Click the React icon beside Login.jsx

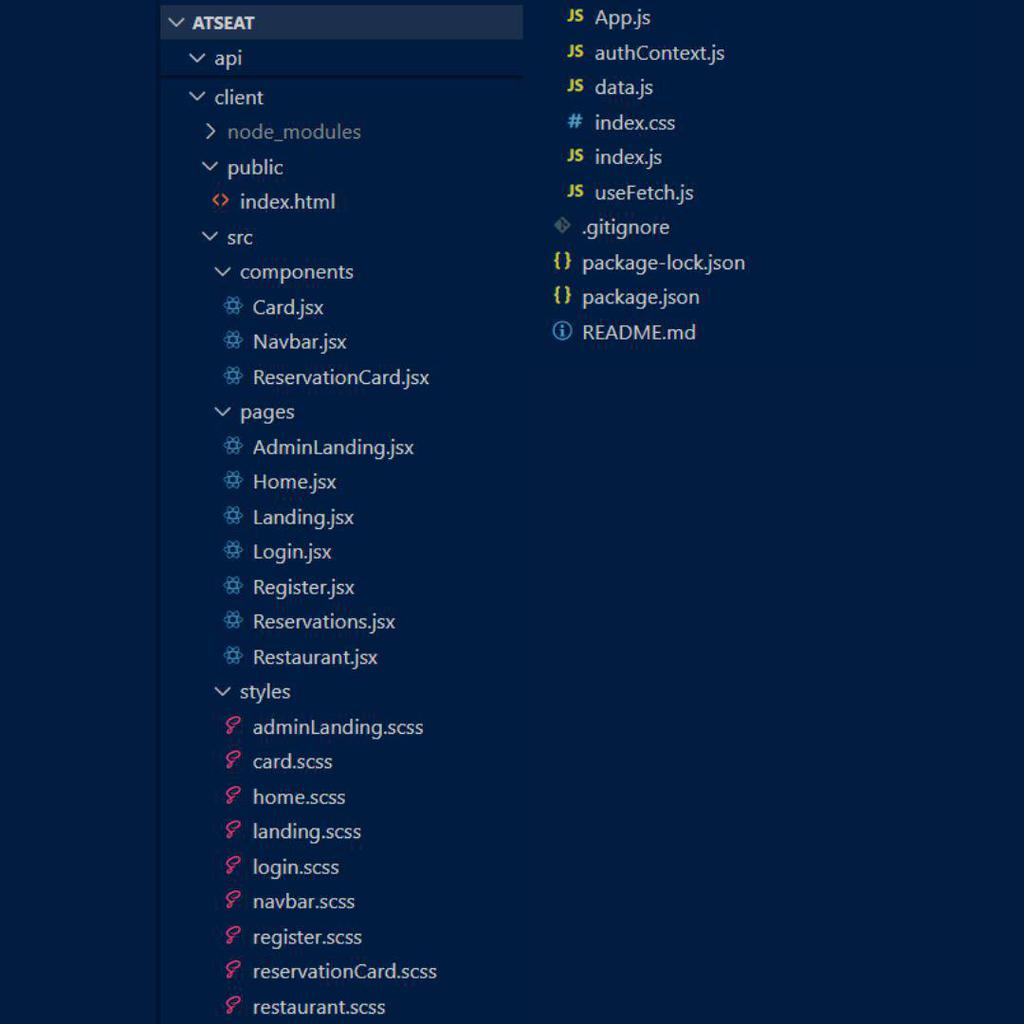point(233,551)
